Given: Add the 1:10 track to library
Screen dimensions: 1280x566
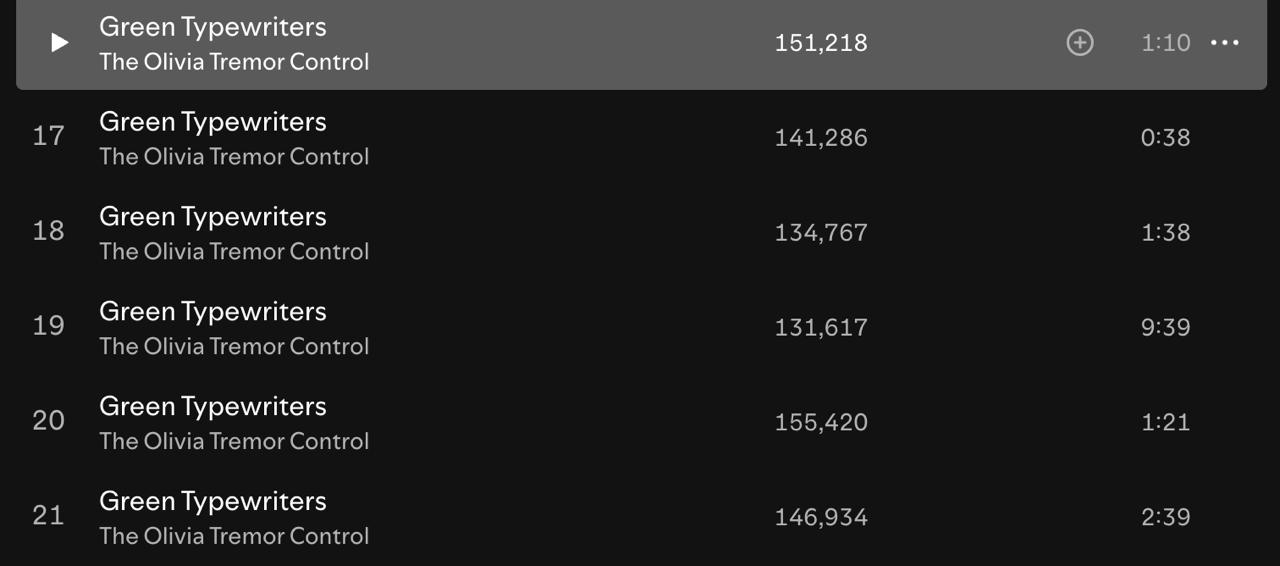Looking at the screenshot, I should pos(1080,42).
